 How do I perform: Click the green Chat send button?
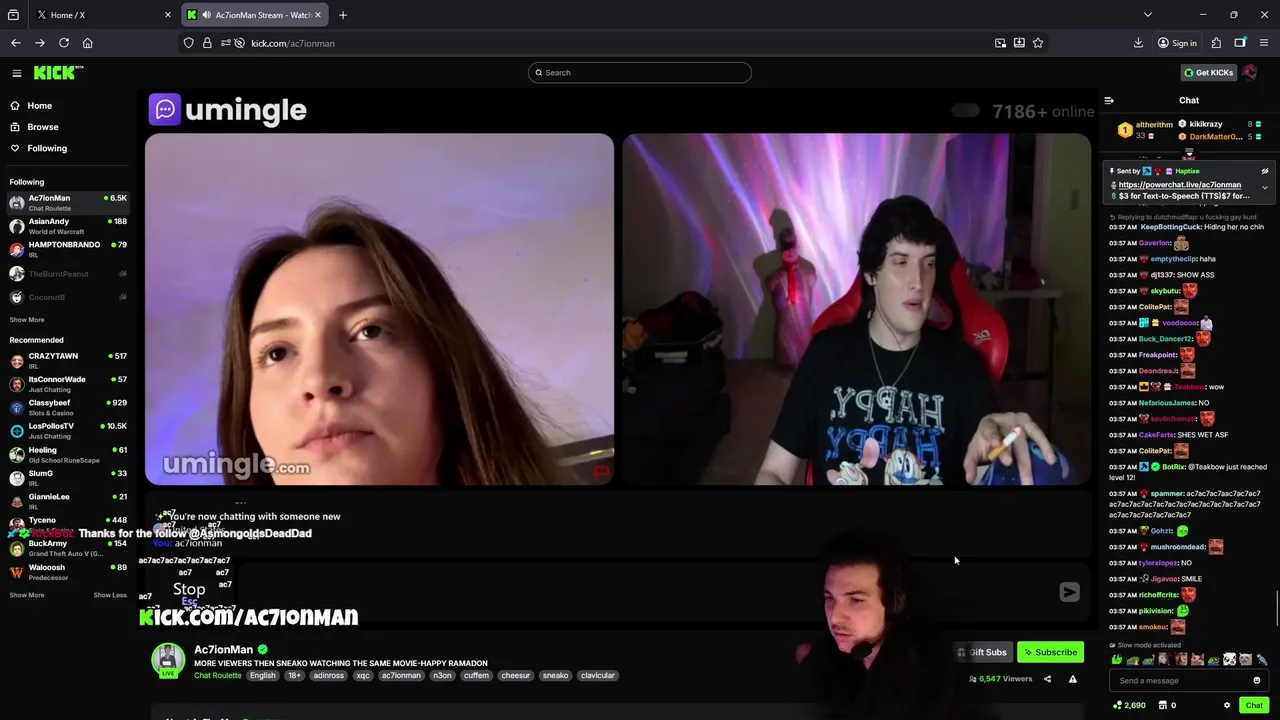click(x=1254, y=705)
